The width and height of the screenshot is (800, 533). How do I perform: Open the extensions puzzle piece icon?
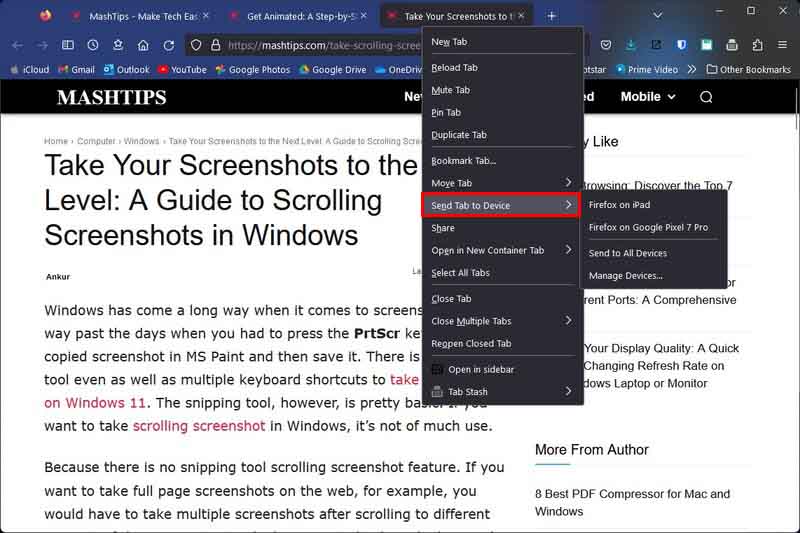757,45
